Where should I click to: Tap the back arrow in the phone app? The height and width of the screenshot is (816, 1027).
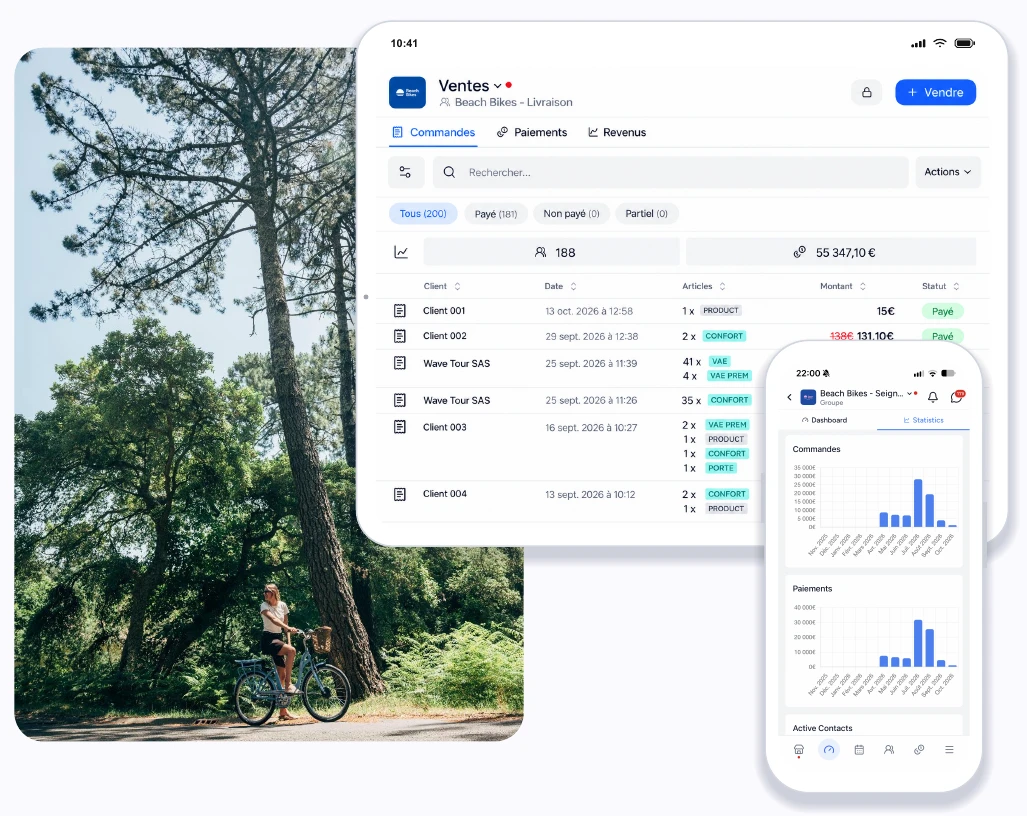pos(789,397)
